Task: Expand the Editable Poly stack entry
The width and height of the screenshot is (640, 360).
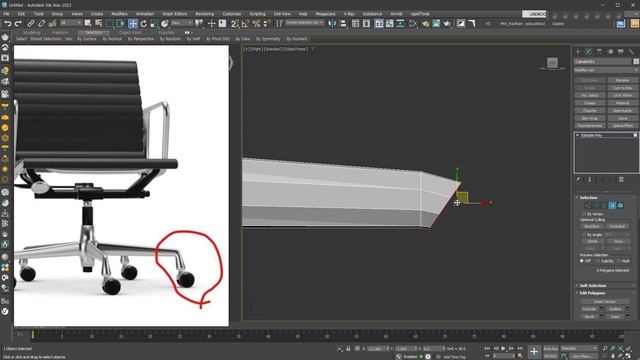Action: [x=578, y=135]
